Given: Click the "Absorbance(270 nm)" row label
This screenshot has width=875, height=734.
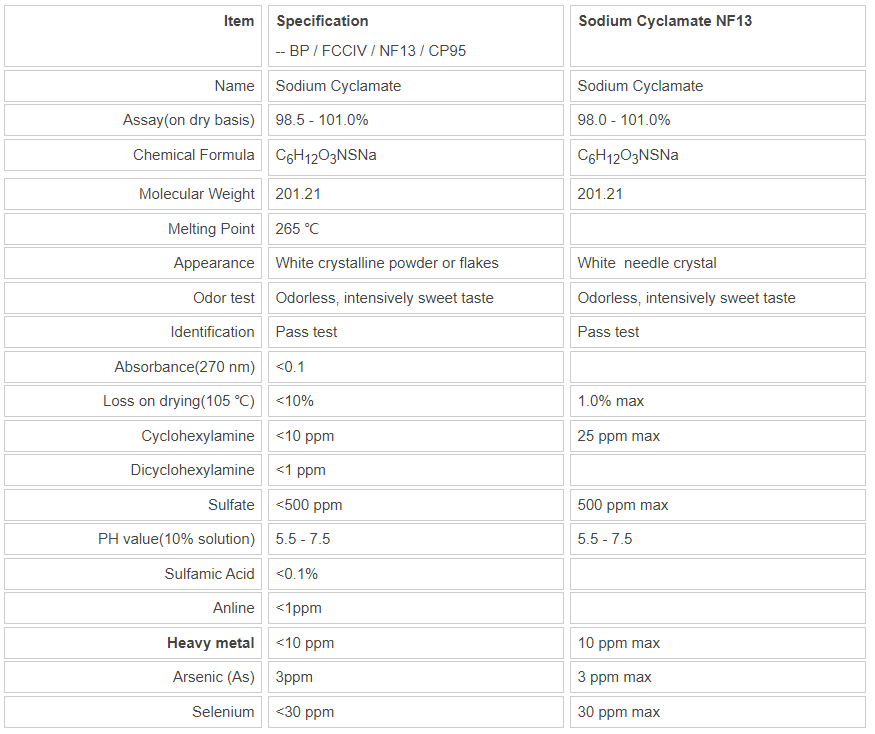Looking at the screenshot, I should tap(185, 367).
